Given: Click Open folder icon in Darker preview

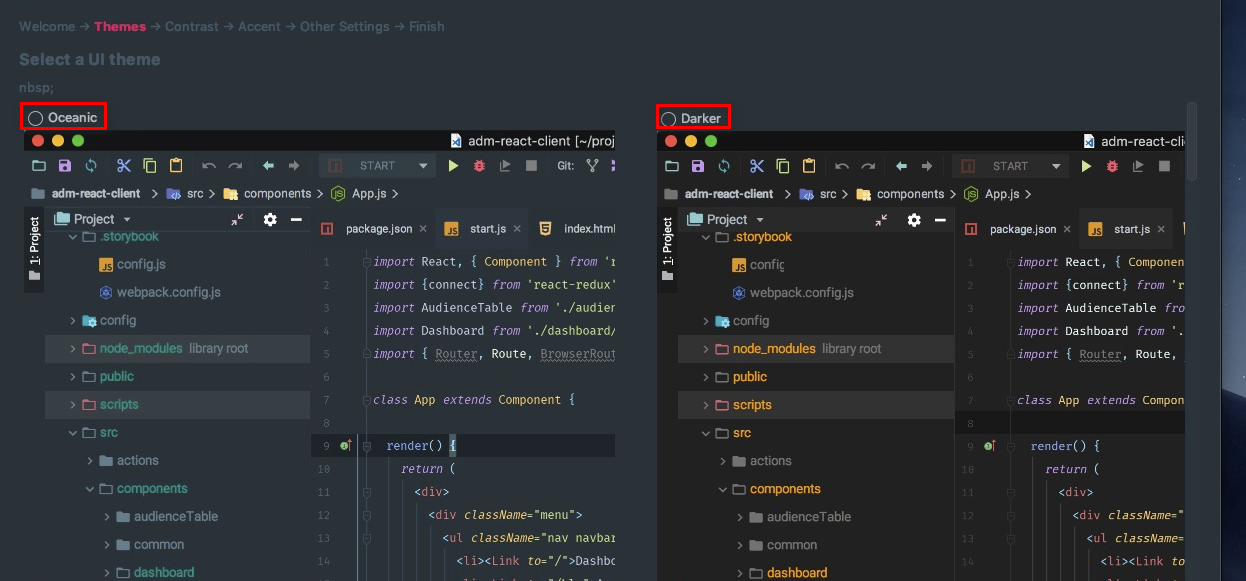Looking at the screenshot, I should tap(672, 166).
